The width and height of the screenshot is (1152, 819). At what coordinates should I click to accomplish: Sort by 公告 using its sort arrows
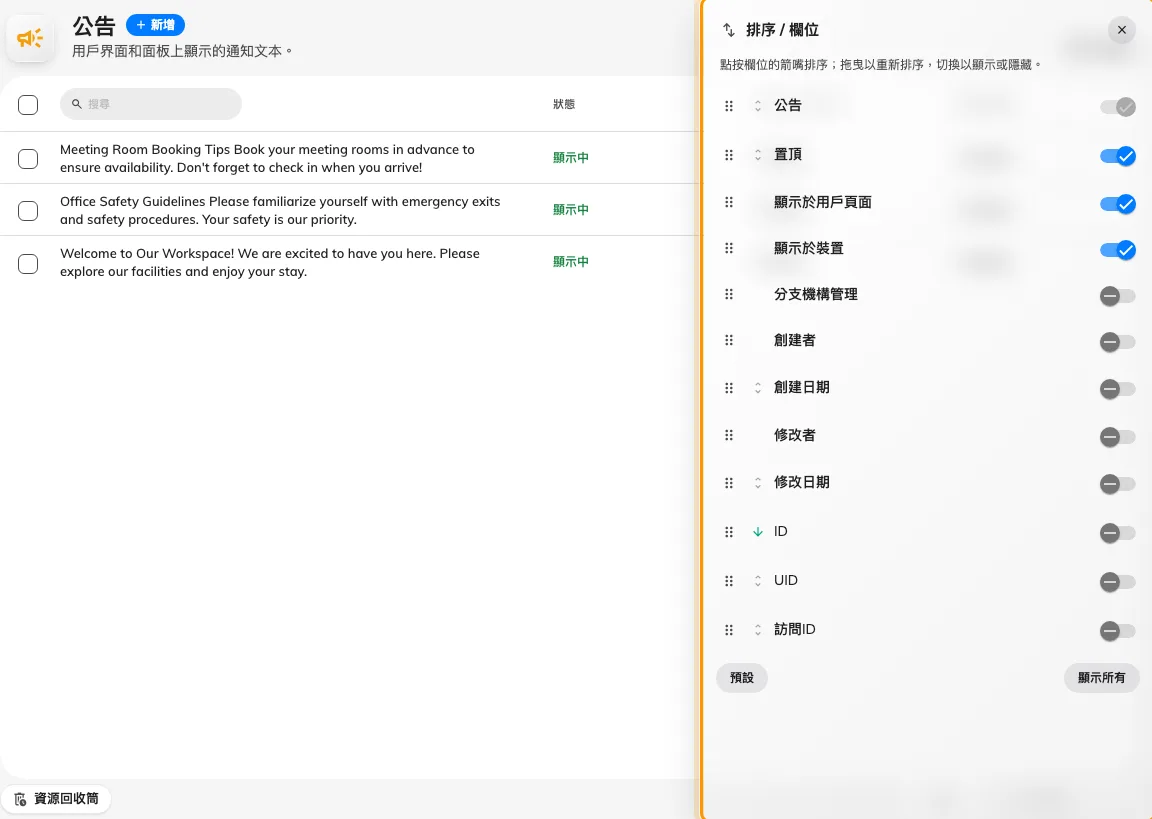pos(757,106)
